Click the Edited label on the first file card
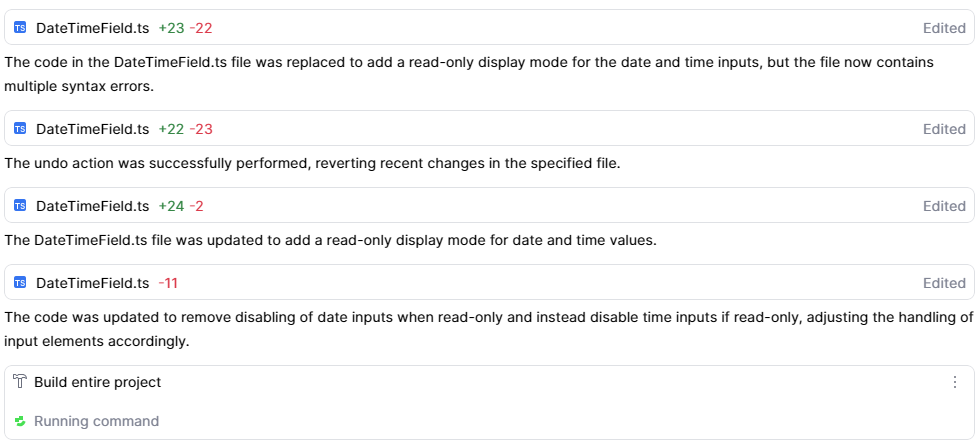Viewport: 979px width, 442px height. pyautogui.click(x=944, y=29)
